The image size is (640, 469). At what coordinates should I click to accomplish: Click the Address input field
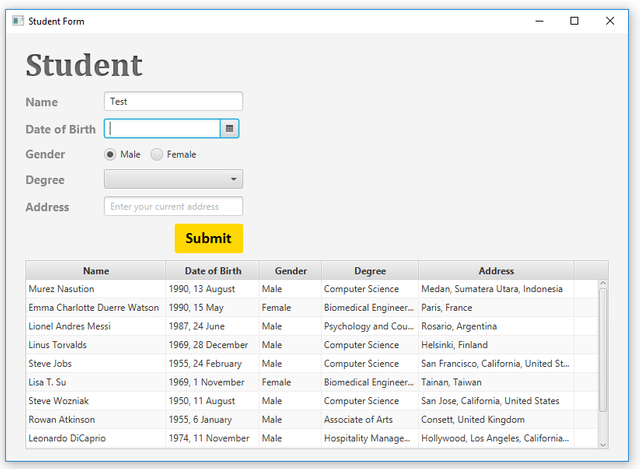pos(173,206)
